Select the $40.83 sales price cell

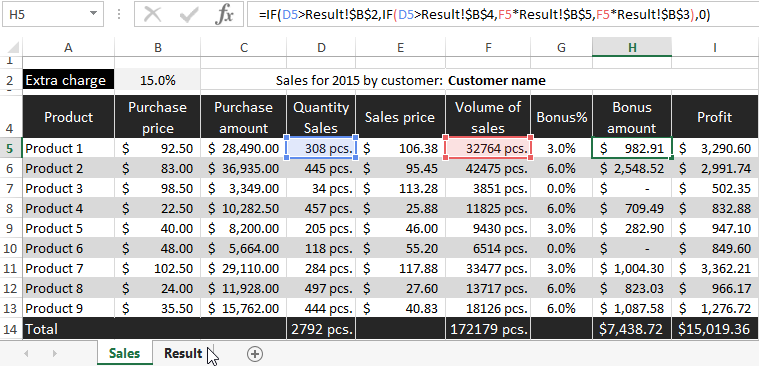coord(400,308)
